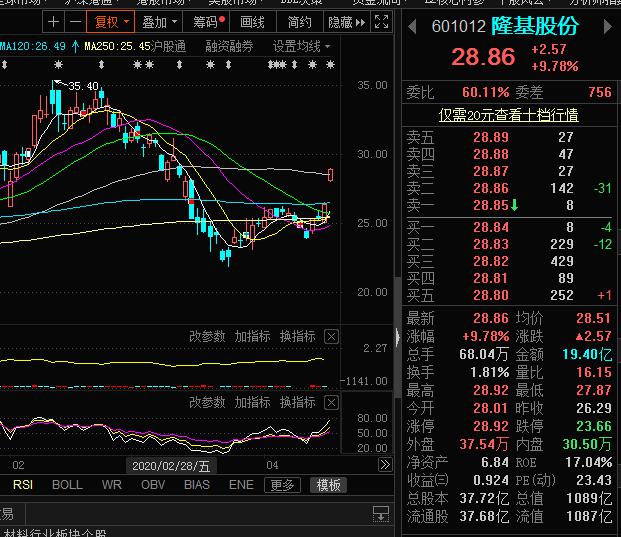Click the plus zoom-in chart icon

(52, 21)
